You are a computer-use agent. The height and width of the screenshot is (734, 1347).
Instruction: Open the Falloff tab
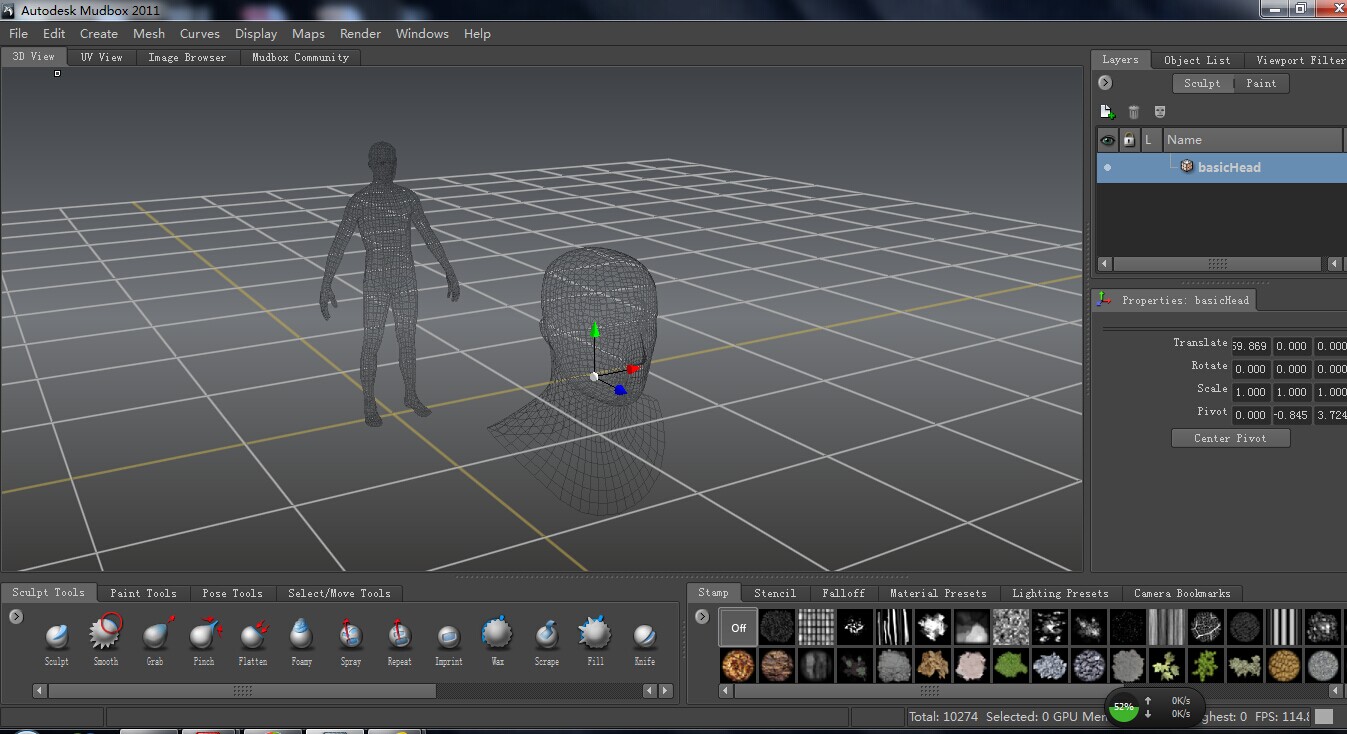pos(843,593)
